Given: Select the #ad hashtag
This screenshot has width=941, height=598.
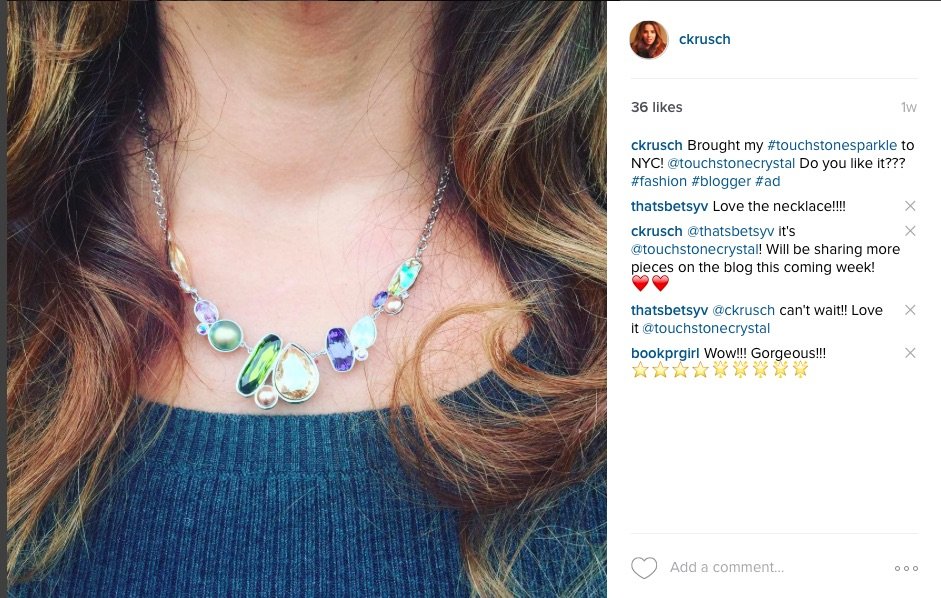Looking at the screenshot, I should pos(767,181).
